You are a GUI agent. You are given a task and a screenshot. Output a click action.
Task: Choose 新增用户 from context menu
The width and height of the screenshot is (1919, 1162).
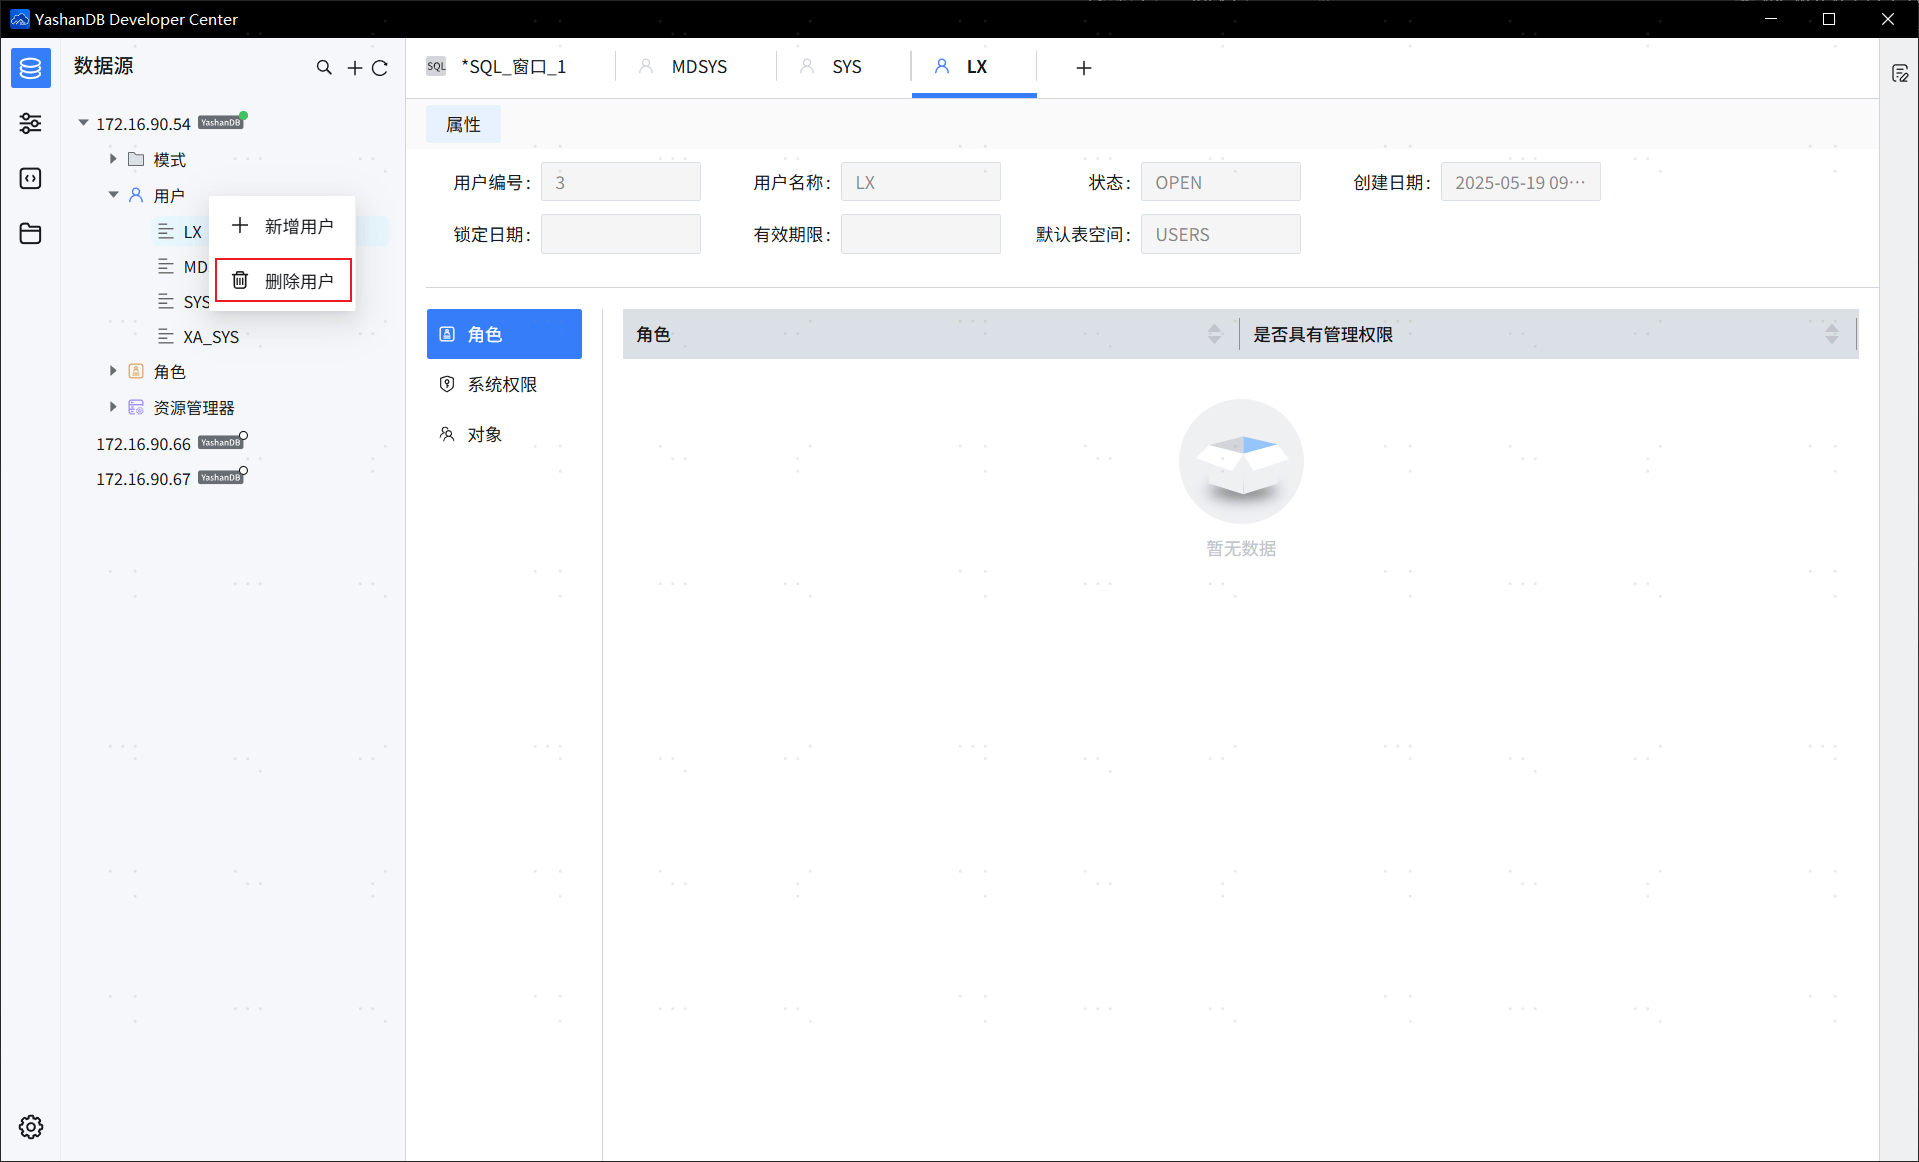pyautogui.click(x=284, y=227)
